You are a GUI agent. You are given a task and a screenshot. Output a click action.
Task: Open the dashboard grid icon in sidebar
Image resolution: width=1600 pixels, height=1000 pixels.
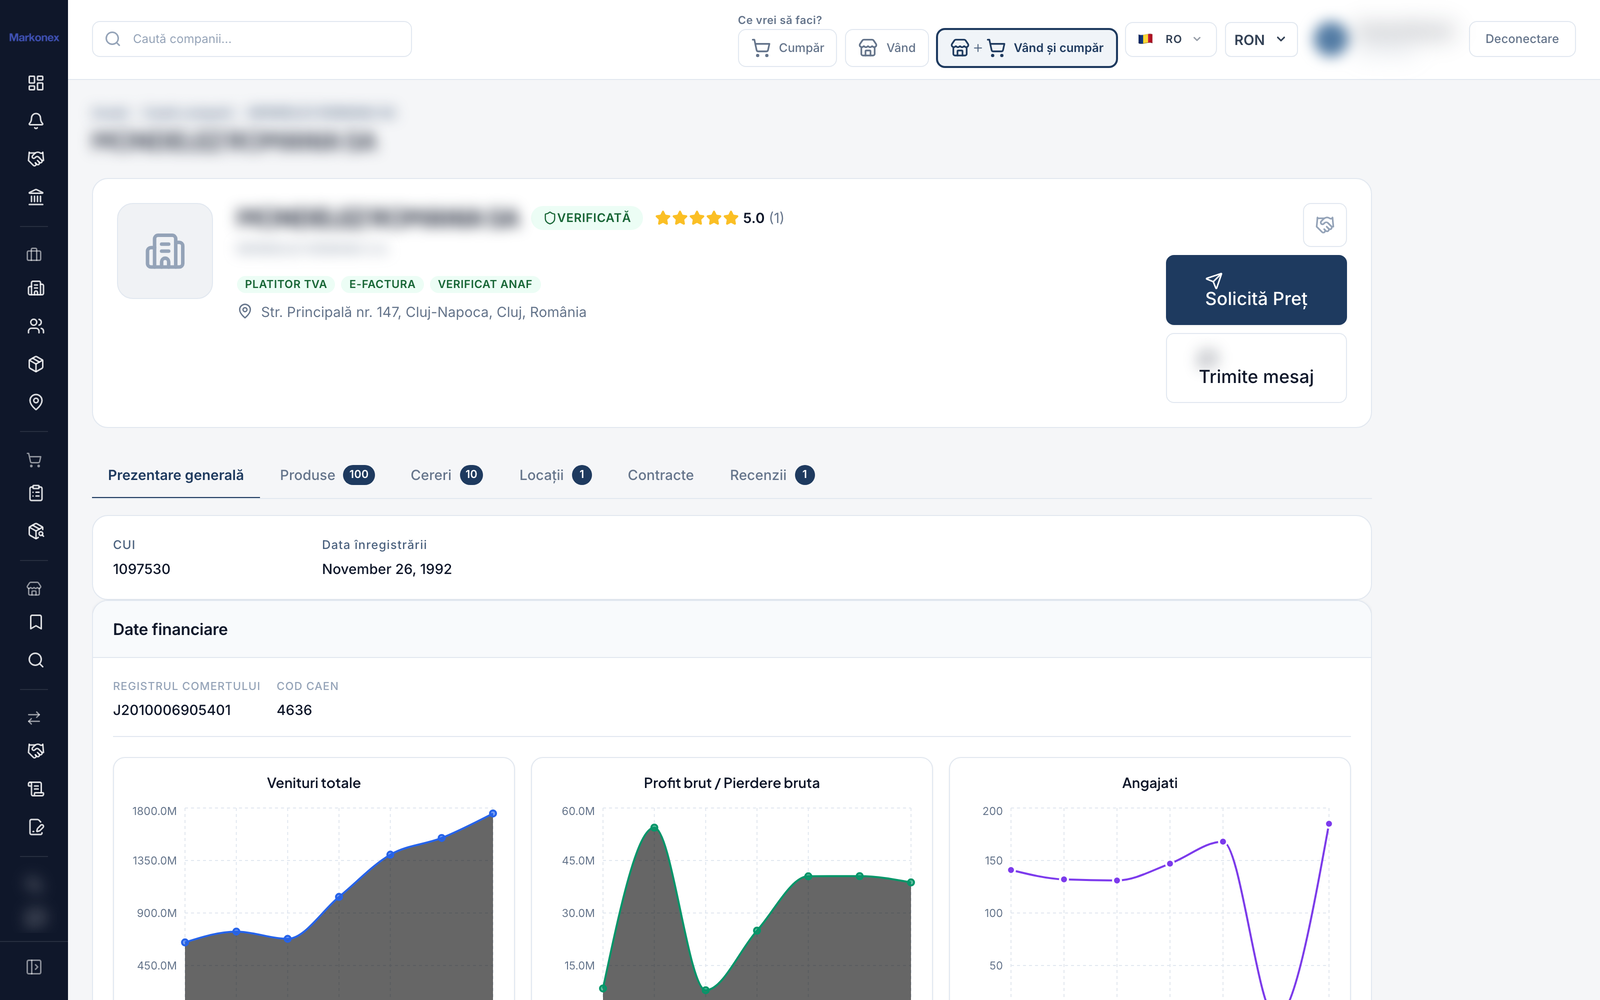pos(36,83)
